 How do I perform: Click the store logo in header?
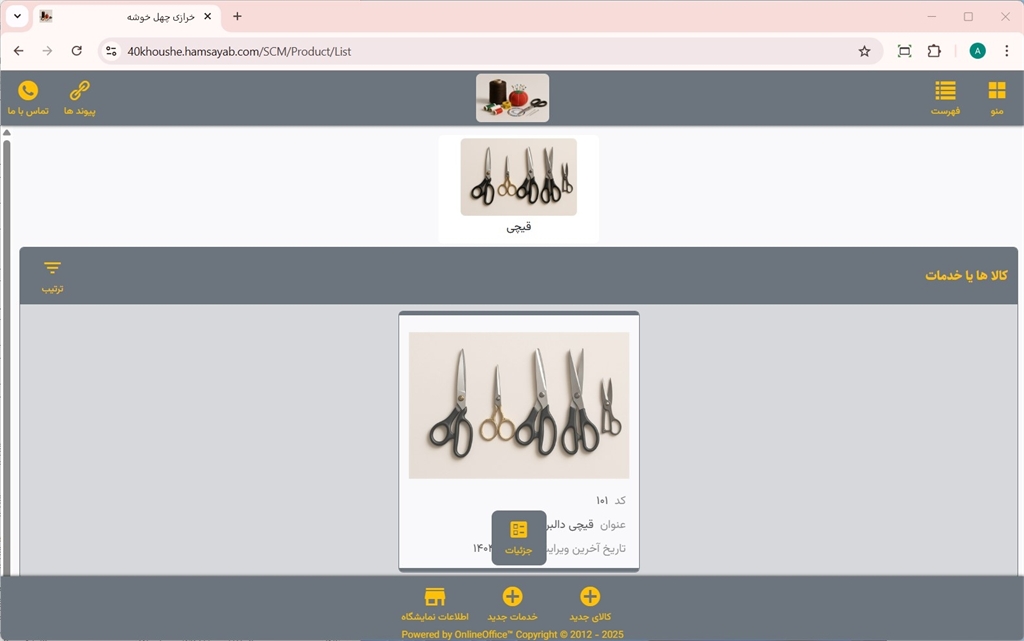[512, 98]
